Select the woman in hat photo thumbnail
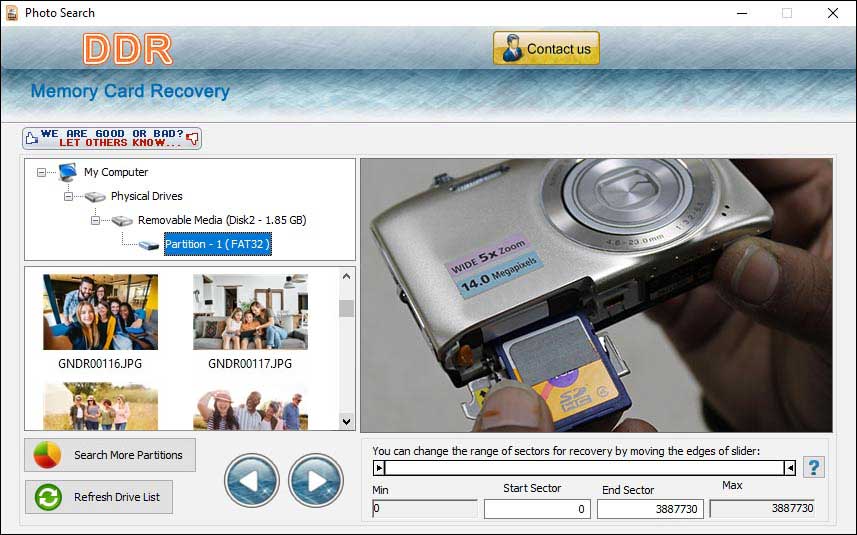 (x=250, y=406)
